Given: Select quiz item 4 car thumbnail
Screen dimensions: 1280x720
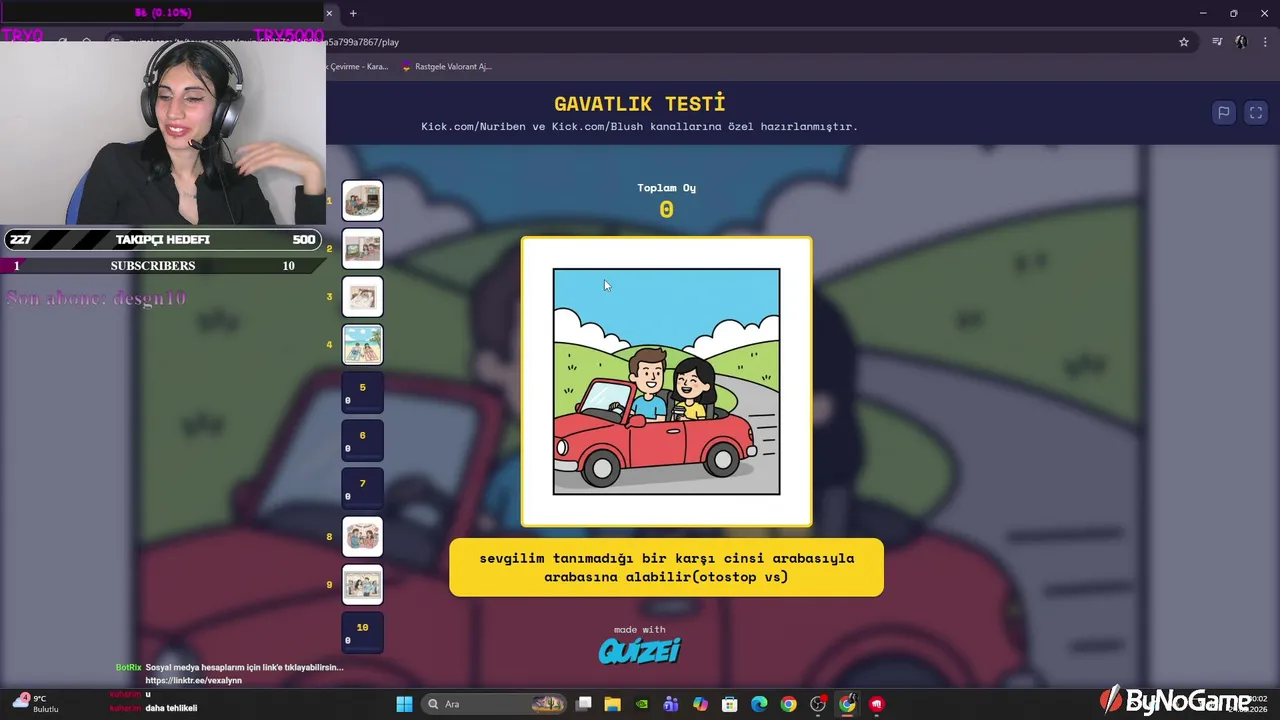Looking at the screenshot, I should tap(363, 345).
